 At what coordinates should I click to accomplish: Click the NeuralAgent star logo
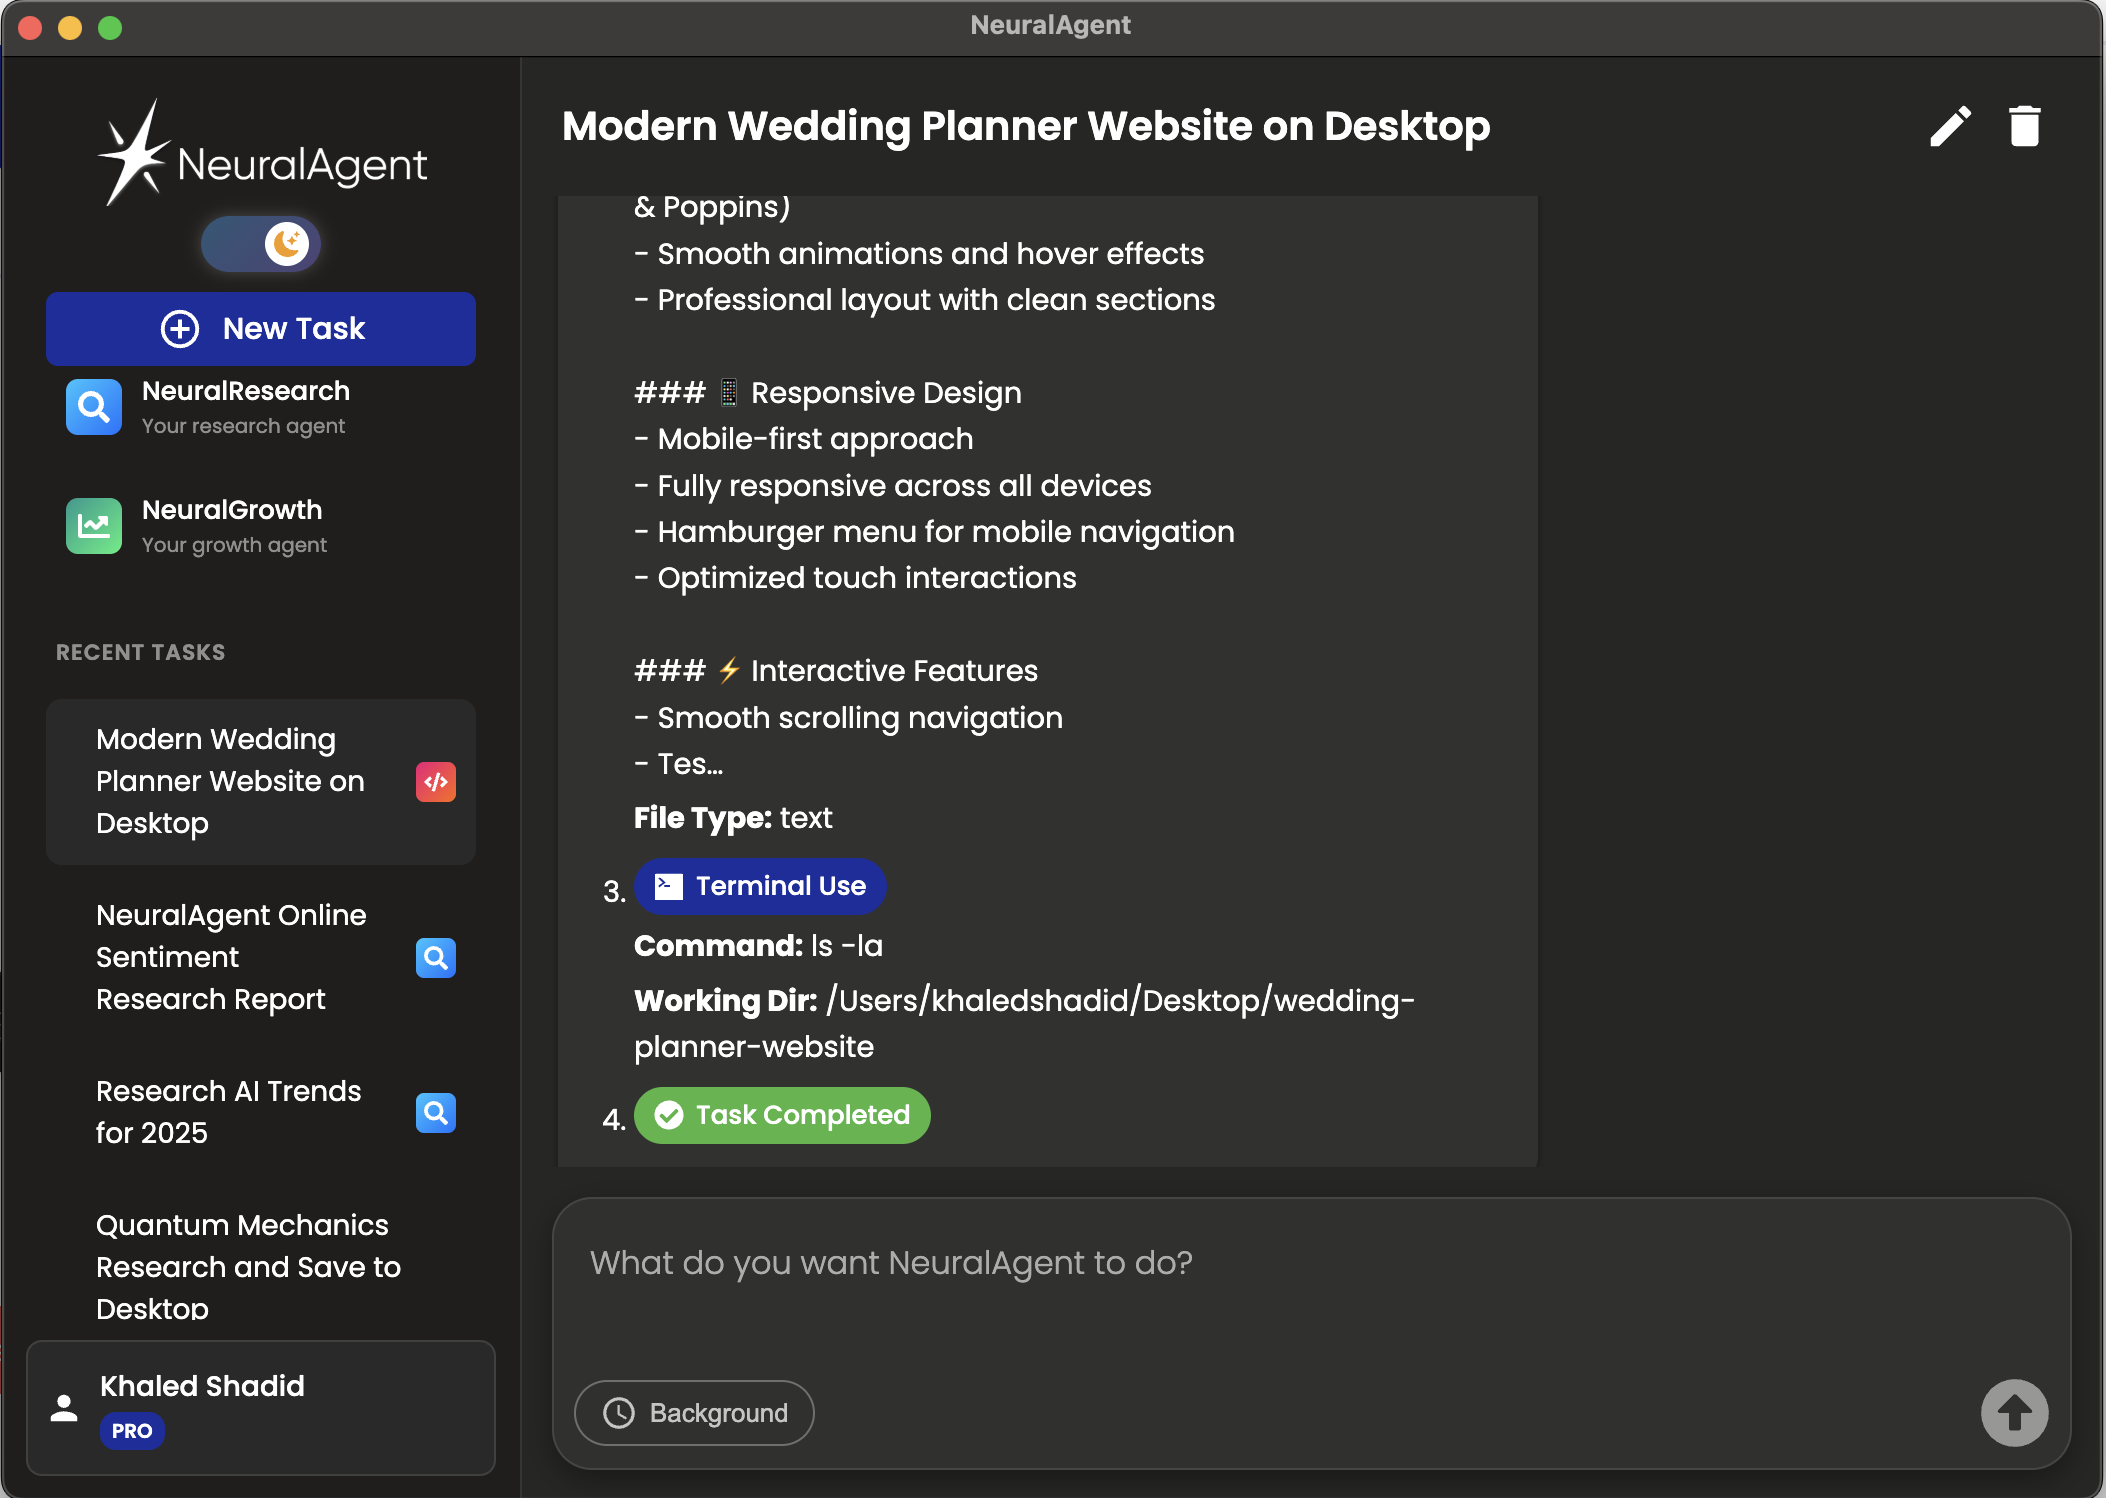pos(134,156)
